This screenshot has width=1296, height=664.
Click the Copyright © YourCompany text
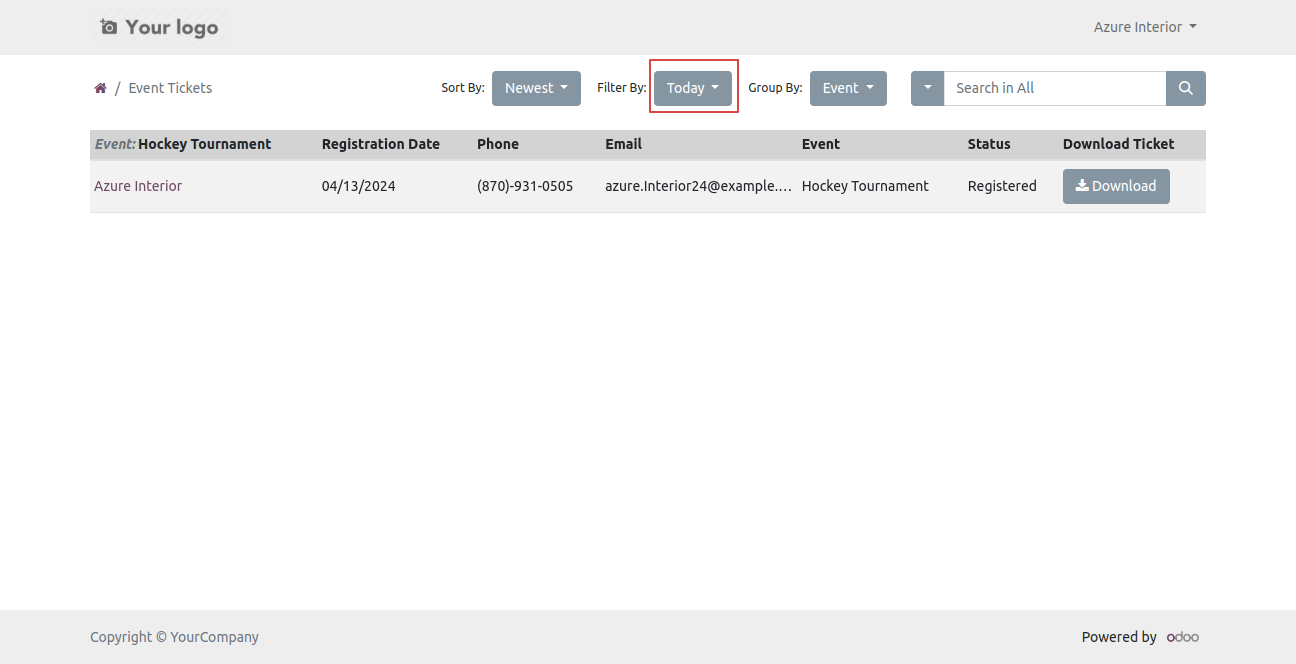click(174, 637)
